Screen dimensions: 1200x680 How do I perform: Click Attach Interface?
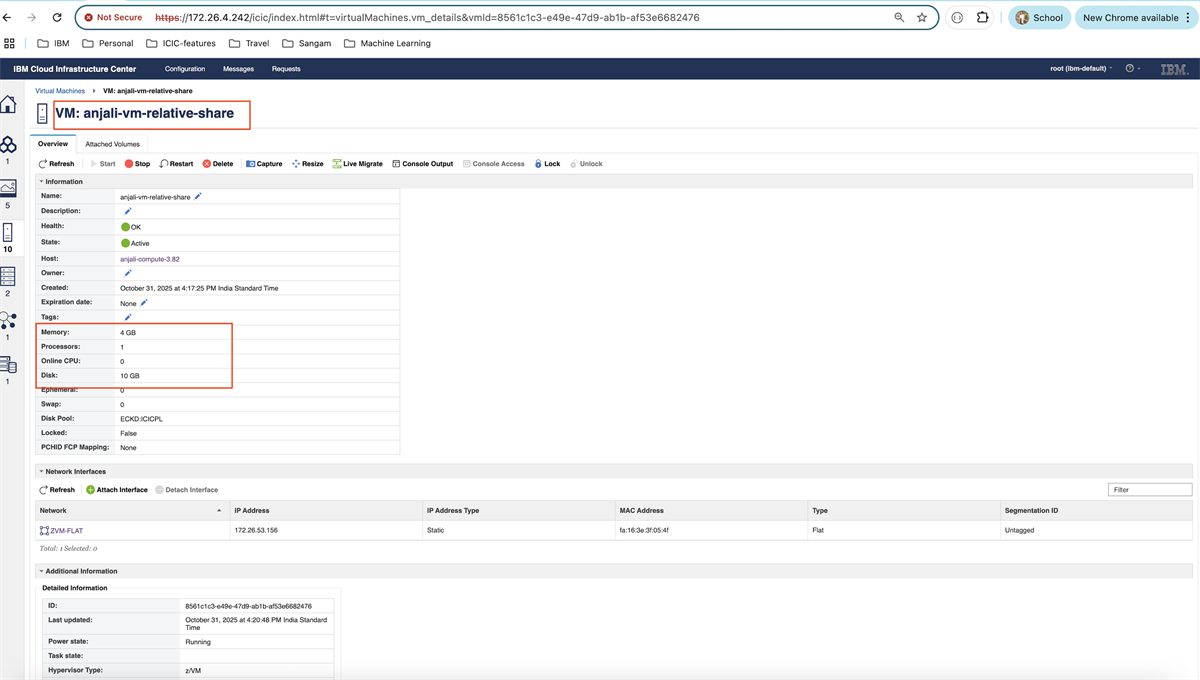tap(116, 490)
